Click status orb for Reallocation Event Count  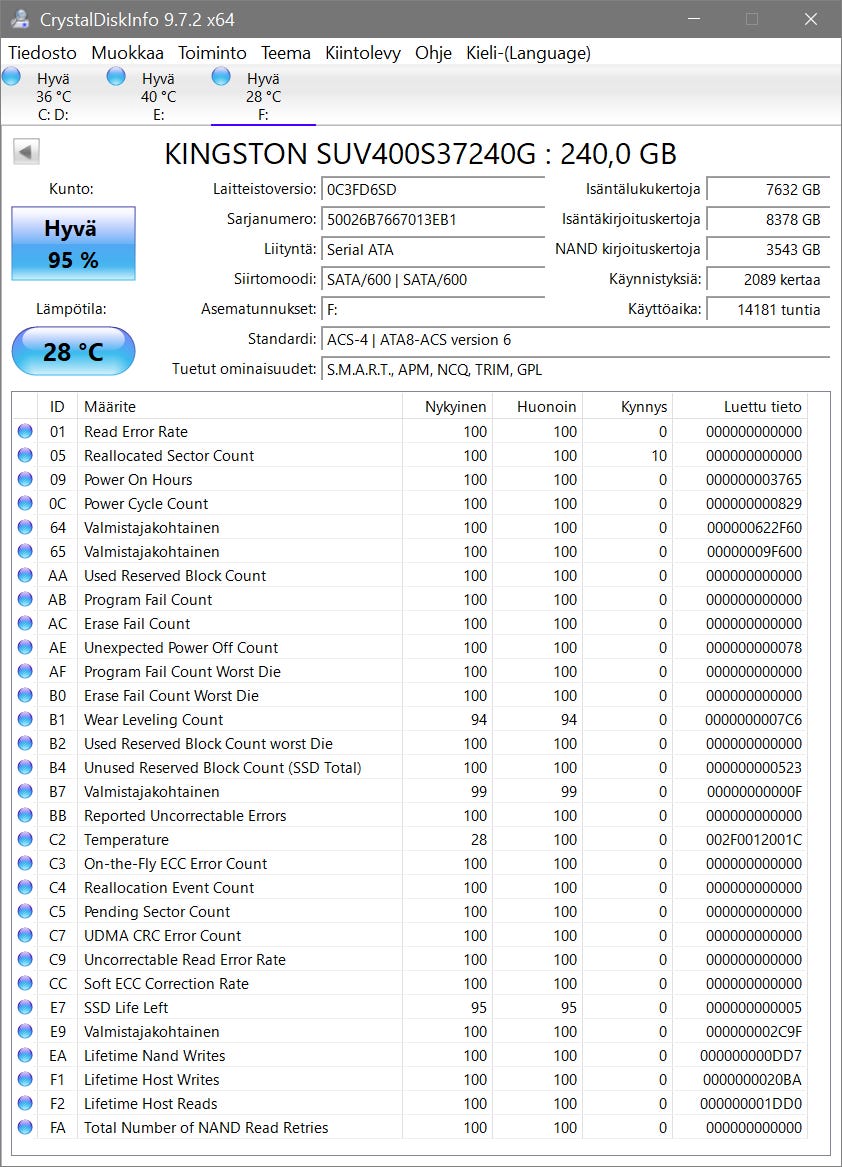25,887
